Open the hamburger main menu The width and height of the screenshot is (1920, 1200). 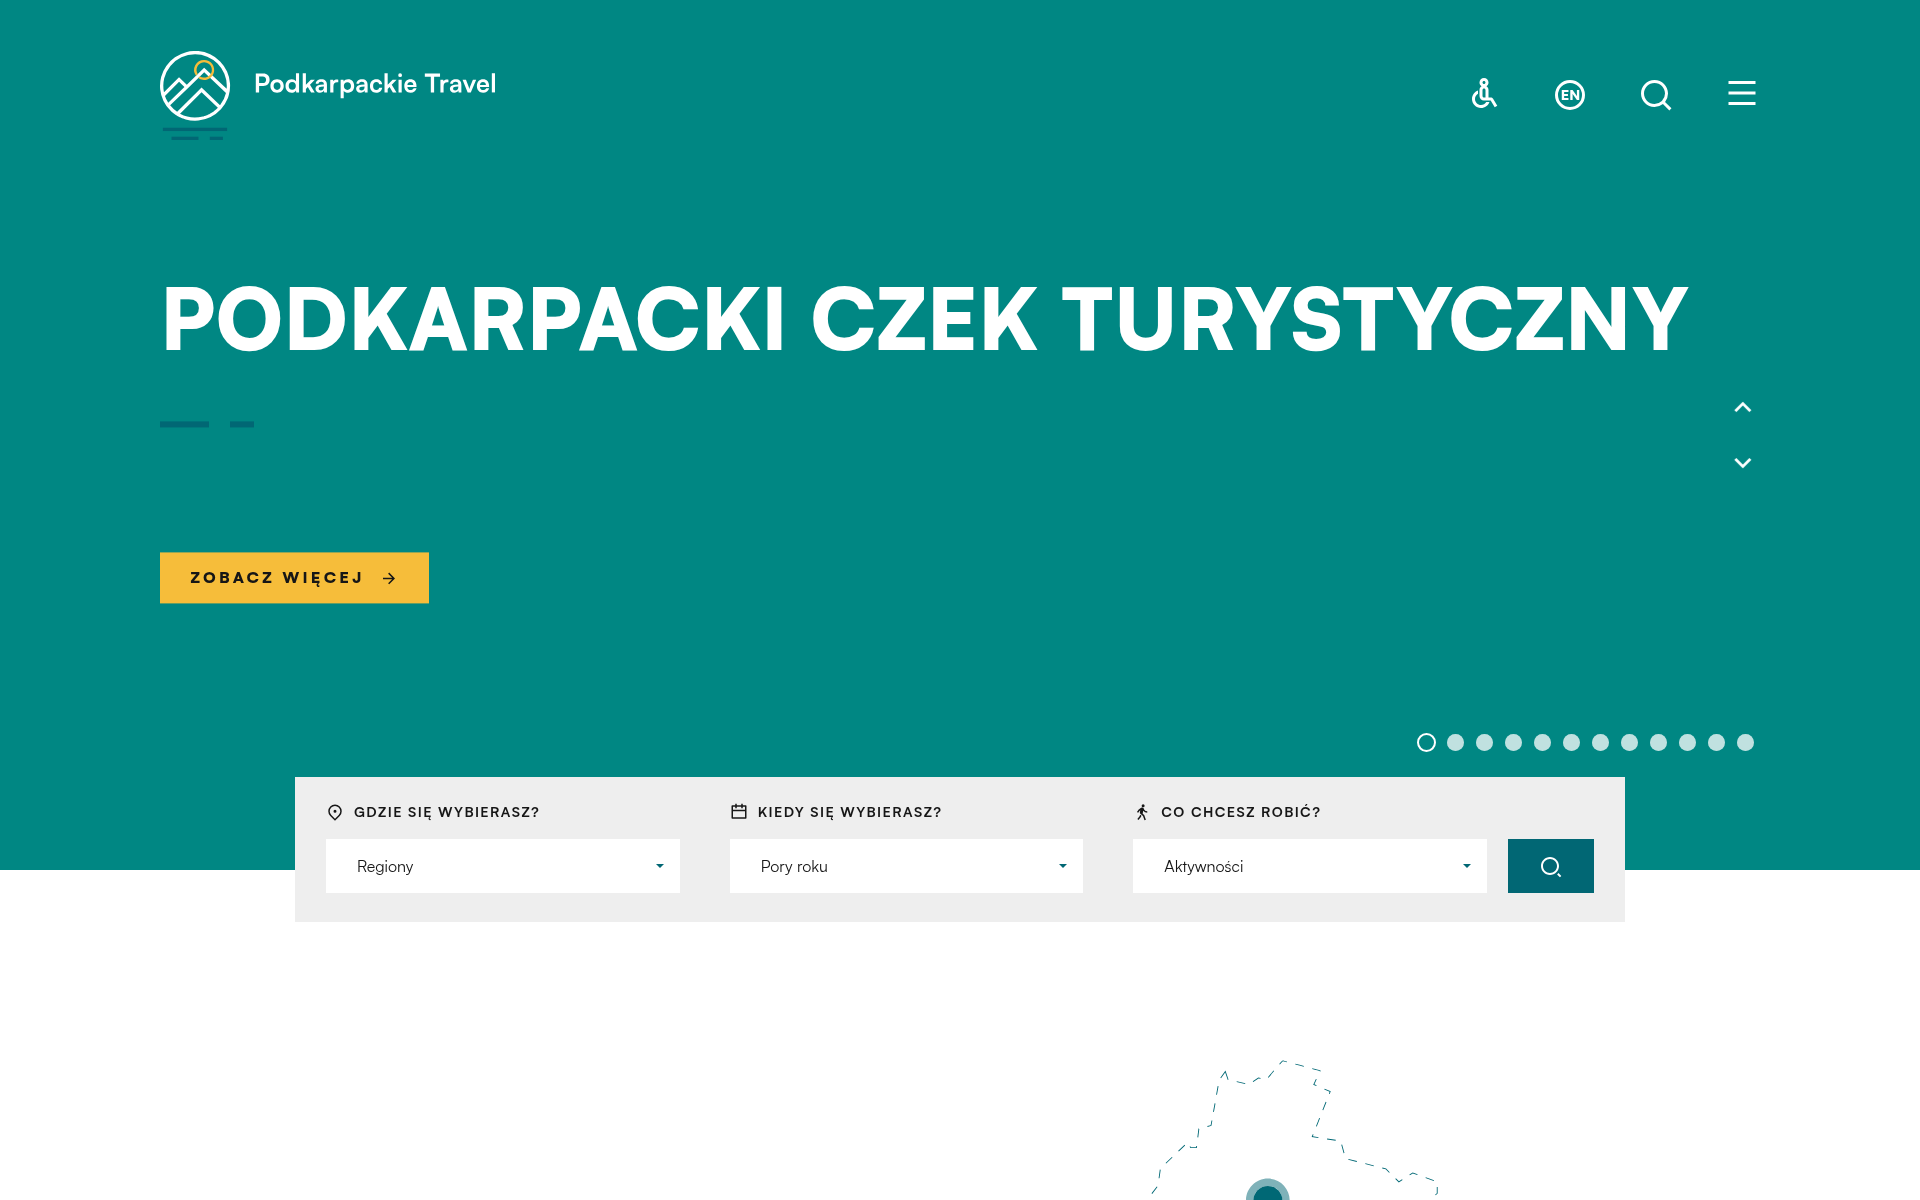pyautogui.click(x=1742, y=93)
